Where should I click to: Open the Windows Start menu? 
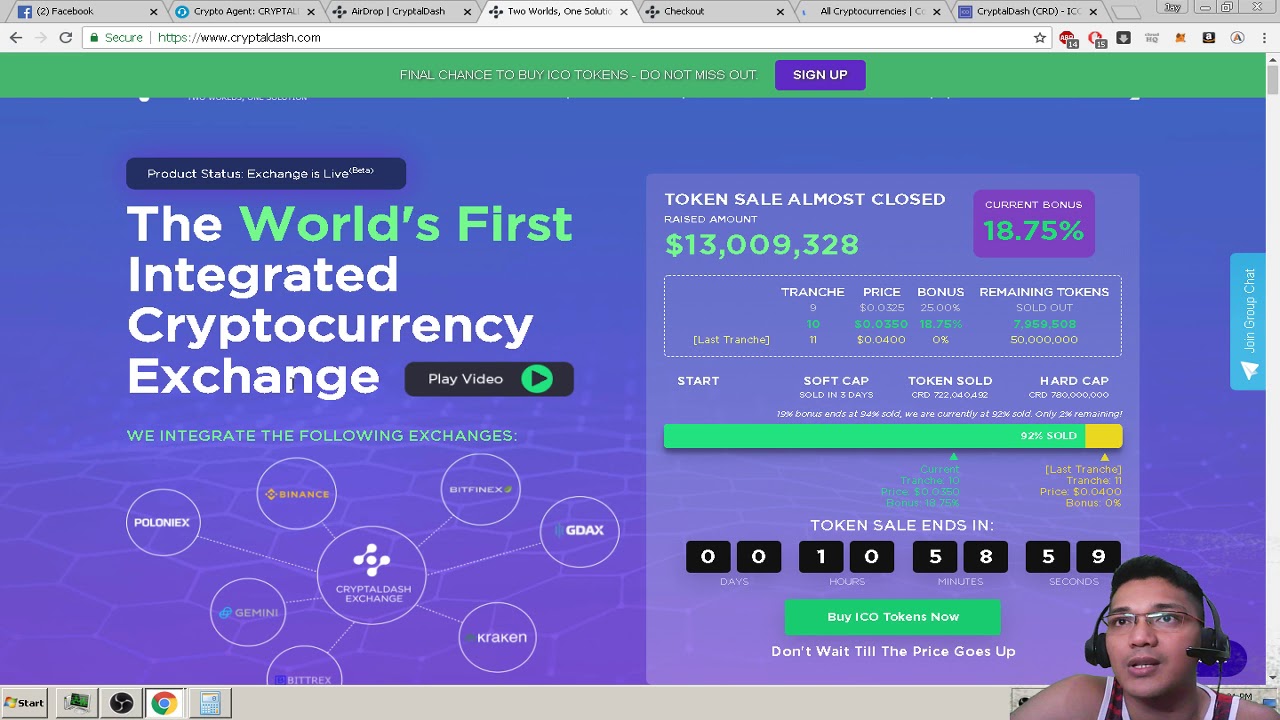(x=24, y=703)
